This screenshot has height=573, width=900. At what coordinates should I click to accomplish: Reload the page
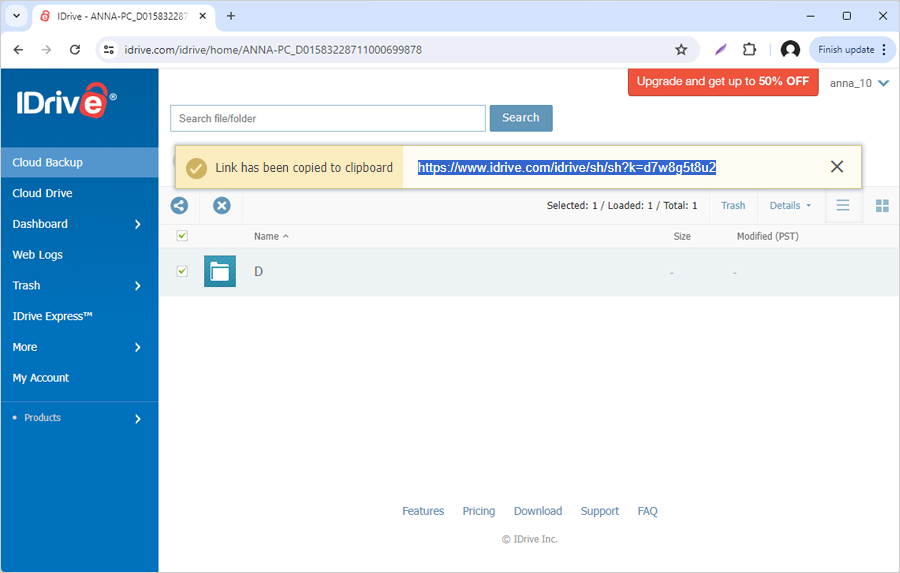[x=75, y=49]
